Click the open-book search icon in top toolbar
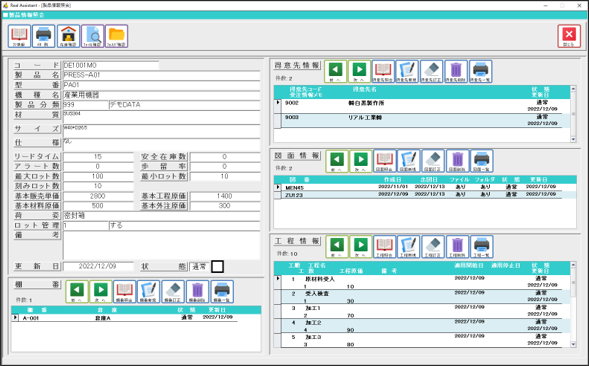Viewport: 589px width, 366px height. (x=19, y=36)
